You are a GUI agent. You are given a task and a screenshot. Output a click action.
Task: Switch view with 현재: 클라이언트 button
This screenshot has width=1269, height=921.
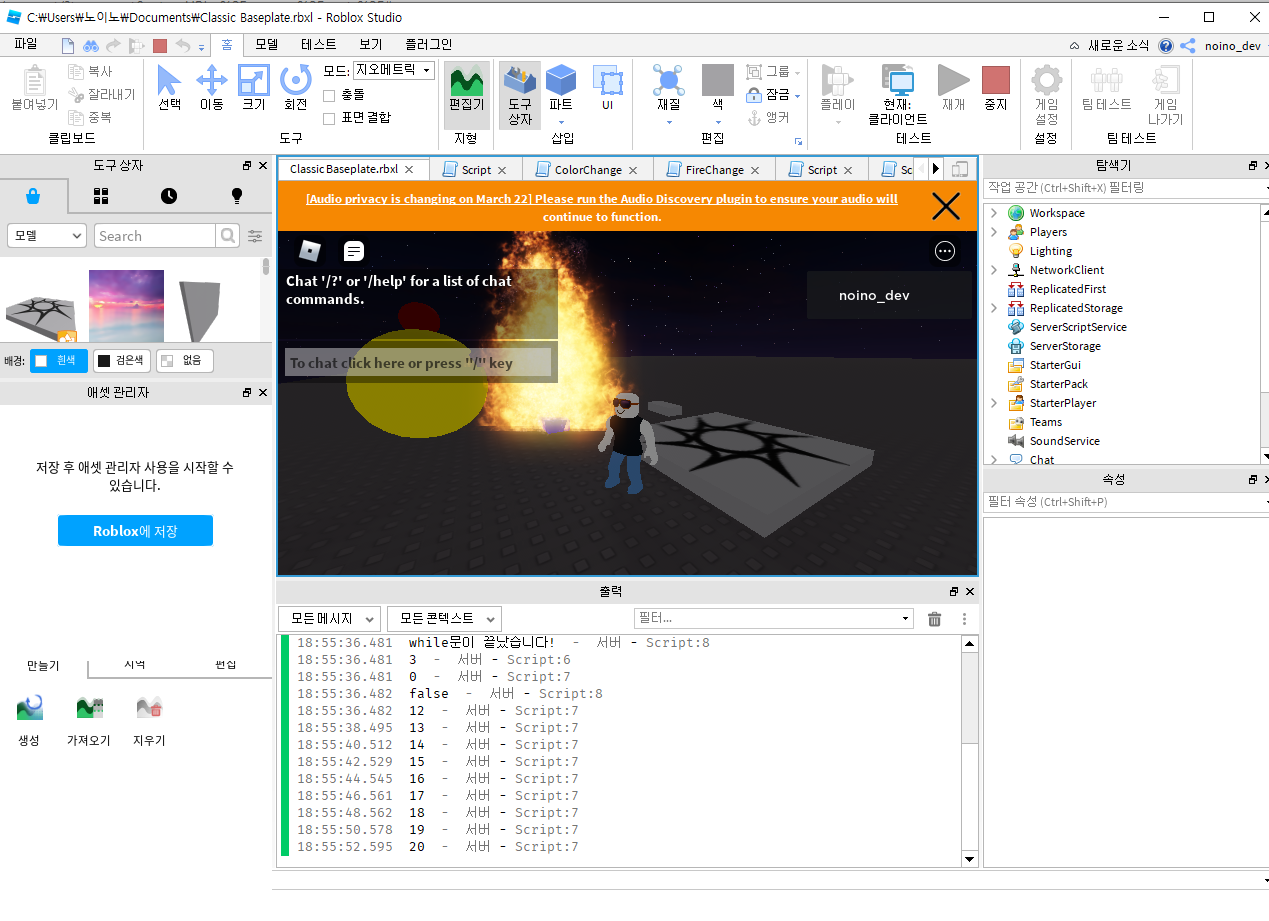click(x=900, y=95)
